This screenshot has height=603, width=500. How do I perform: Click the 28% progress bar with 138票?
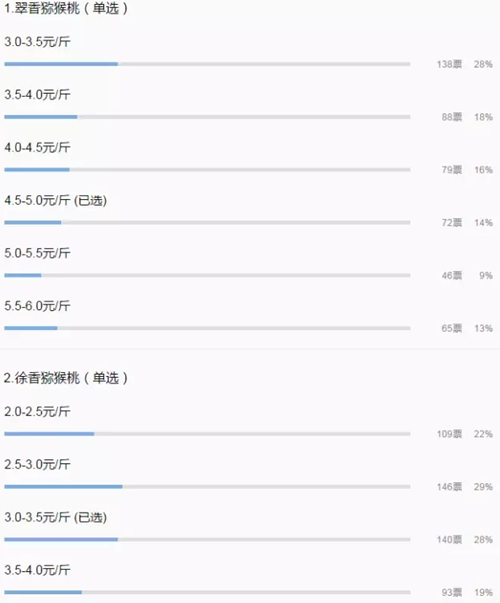[x=207, y=64]
